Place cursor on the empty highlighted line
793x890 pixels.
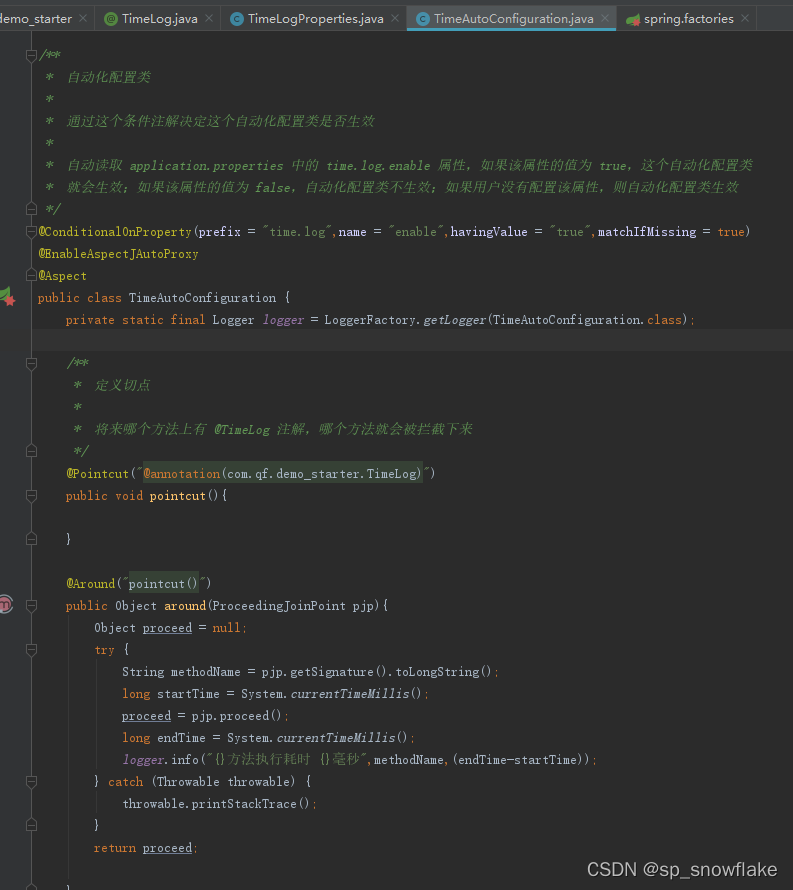pyautogui.click(x=412, y=340)
